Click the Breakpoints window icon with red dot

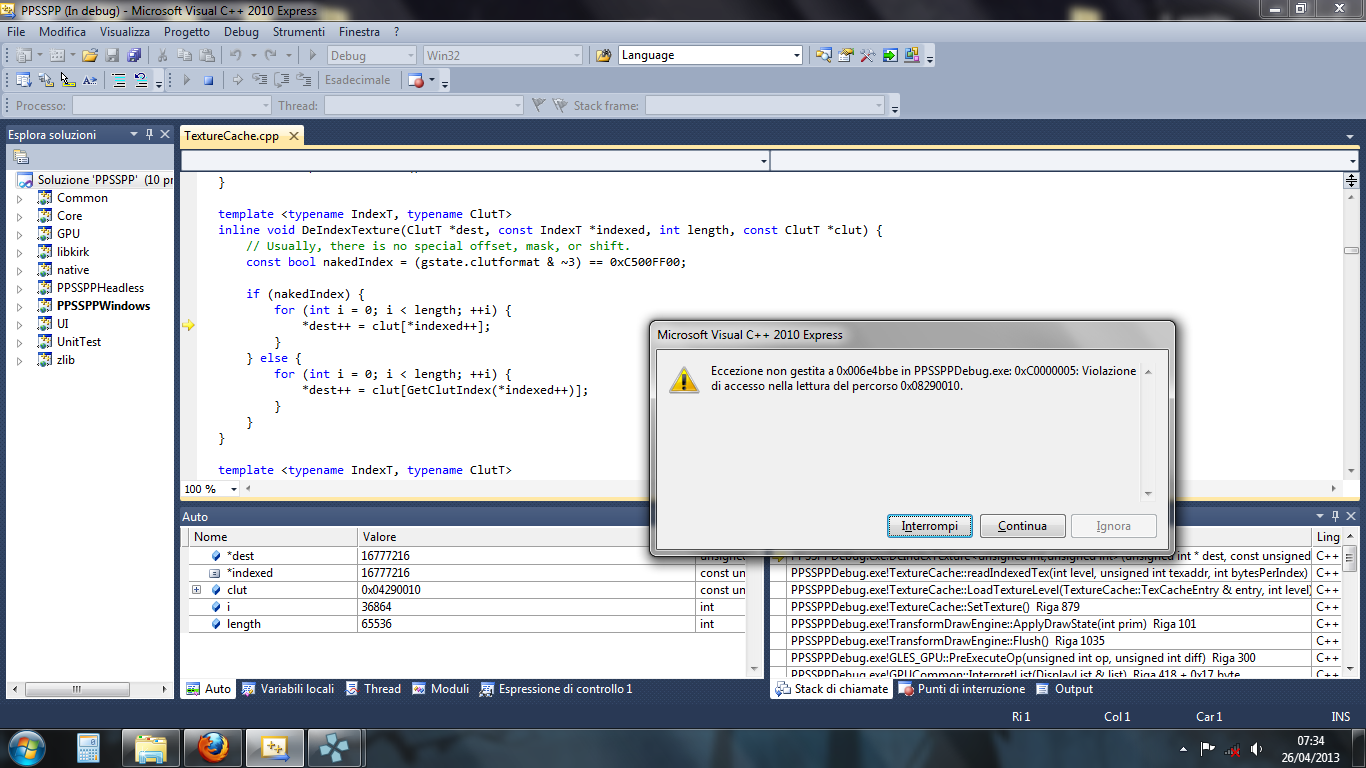[416, 80]
